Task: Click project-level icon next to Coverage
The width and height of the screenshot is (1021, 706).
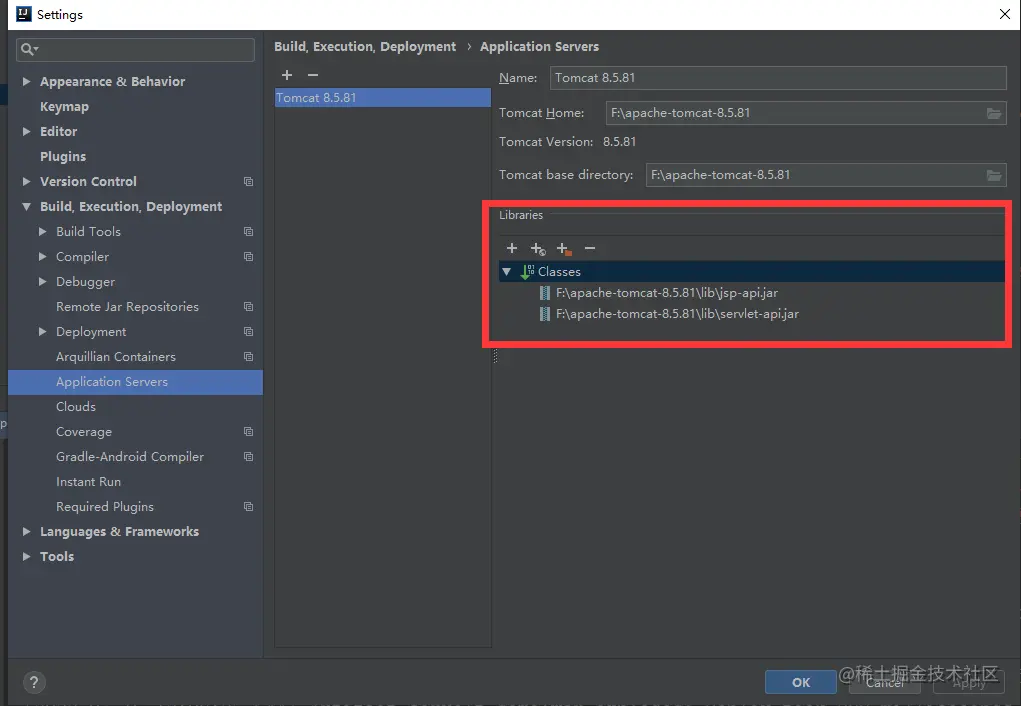Action: click(248, 432)
